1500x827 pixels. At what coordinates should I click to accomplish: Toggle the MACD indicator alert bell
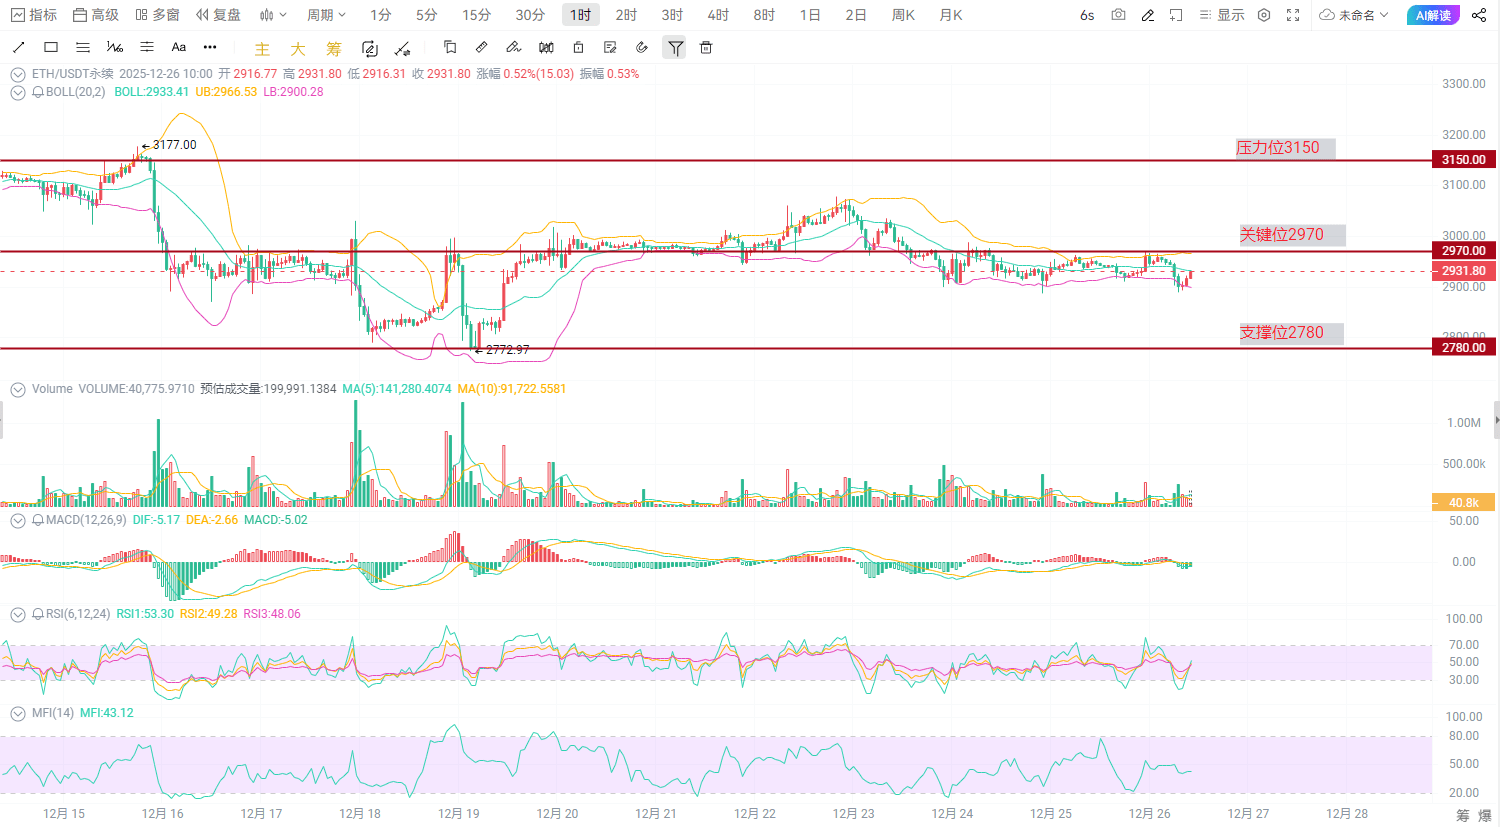(x=38, y=520)
